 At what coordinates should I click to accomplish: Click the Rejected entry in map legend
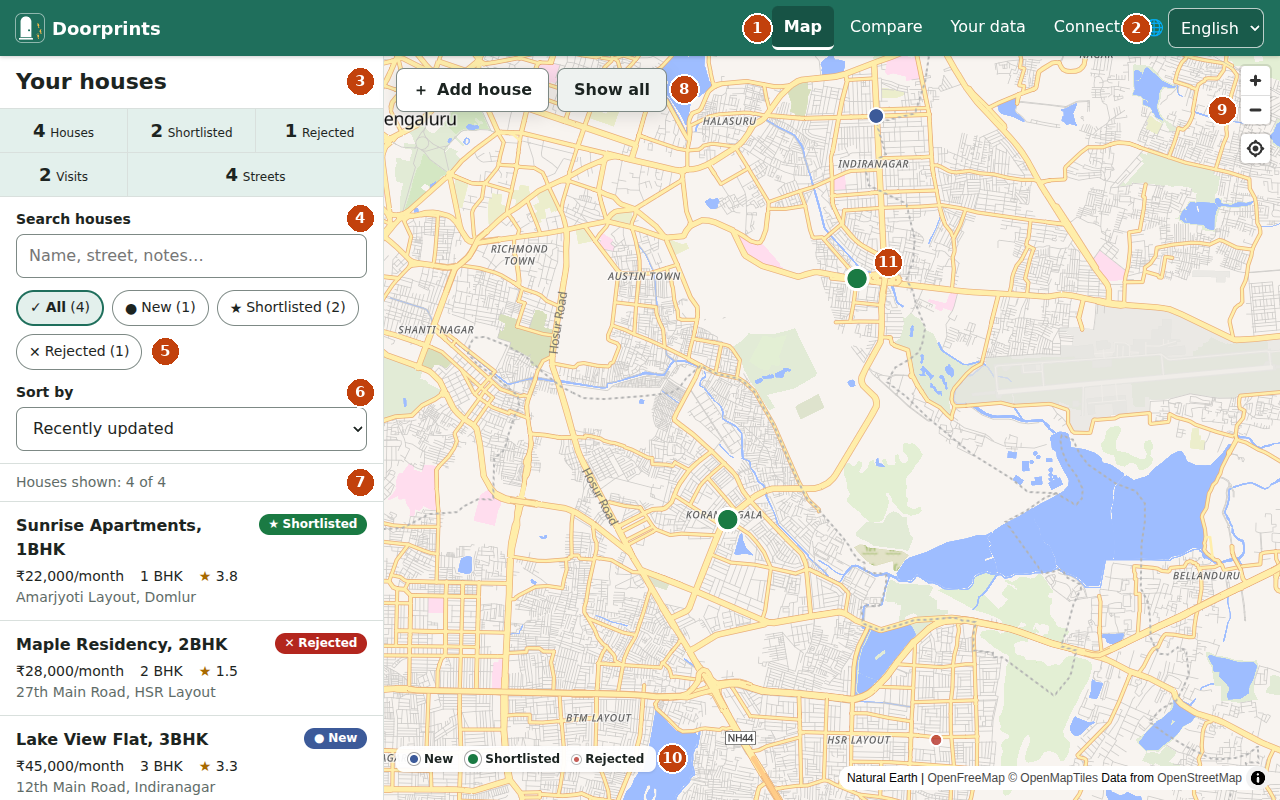[x=608, y=759]
